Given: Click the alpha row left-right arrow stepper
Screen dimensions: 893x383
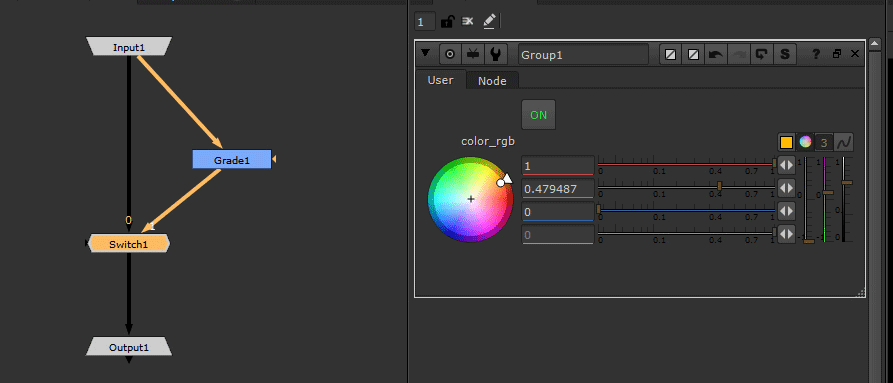Looking at the screenshot, I should [786, 234].
